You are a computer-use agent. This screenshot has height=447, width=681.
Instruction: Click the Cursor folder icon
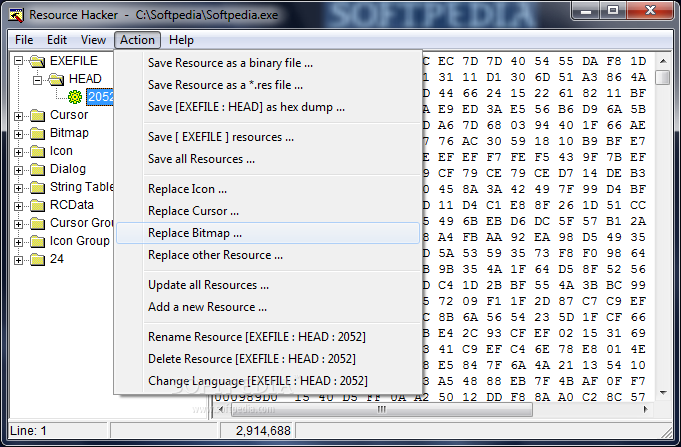37,115
